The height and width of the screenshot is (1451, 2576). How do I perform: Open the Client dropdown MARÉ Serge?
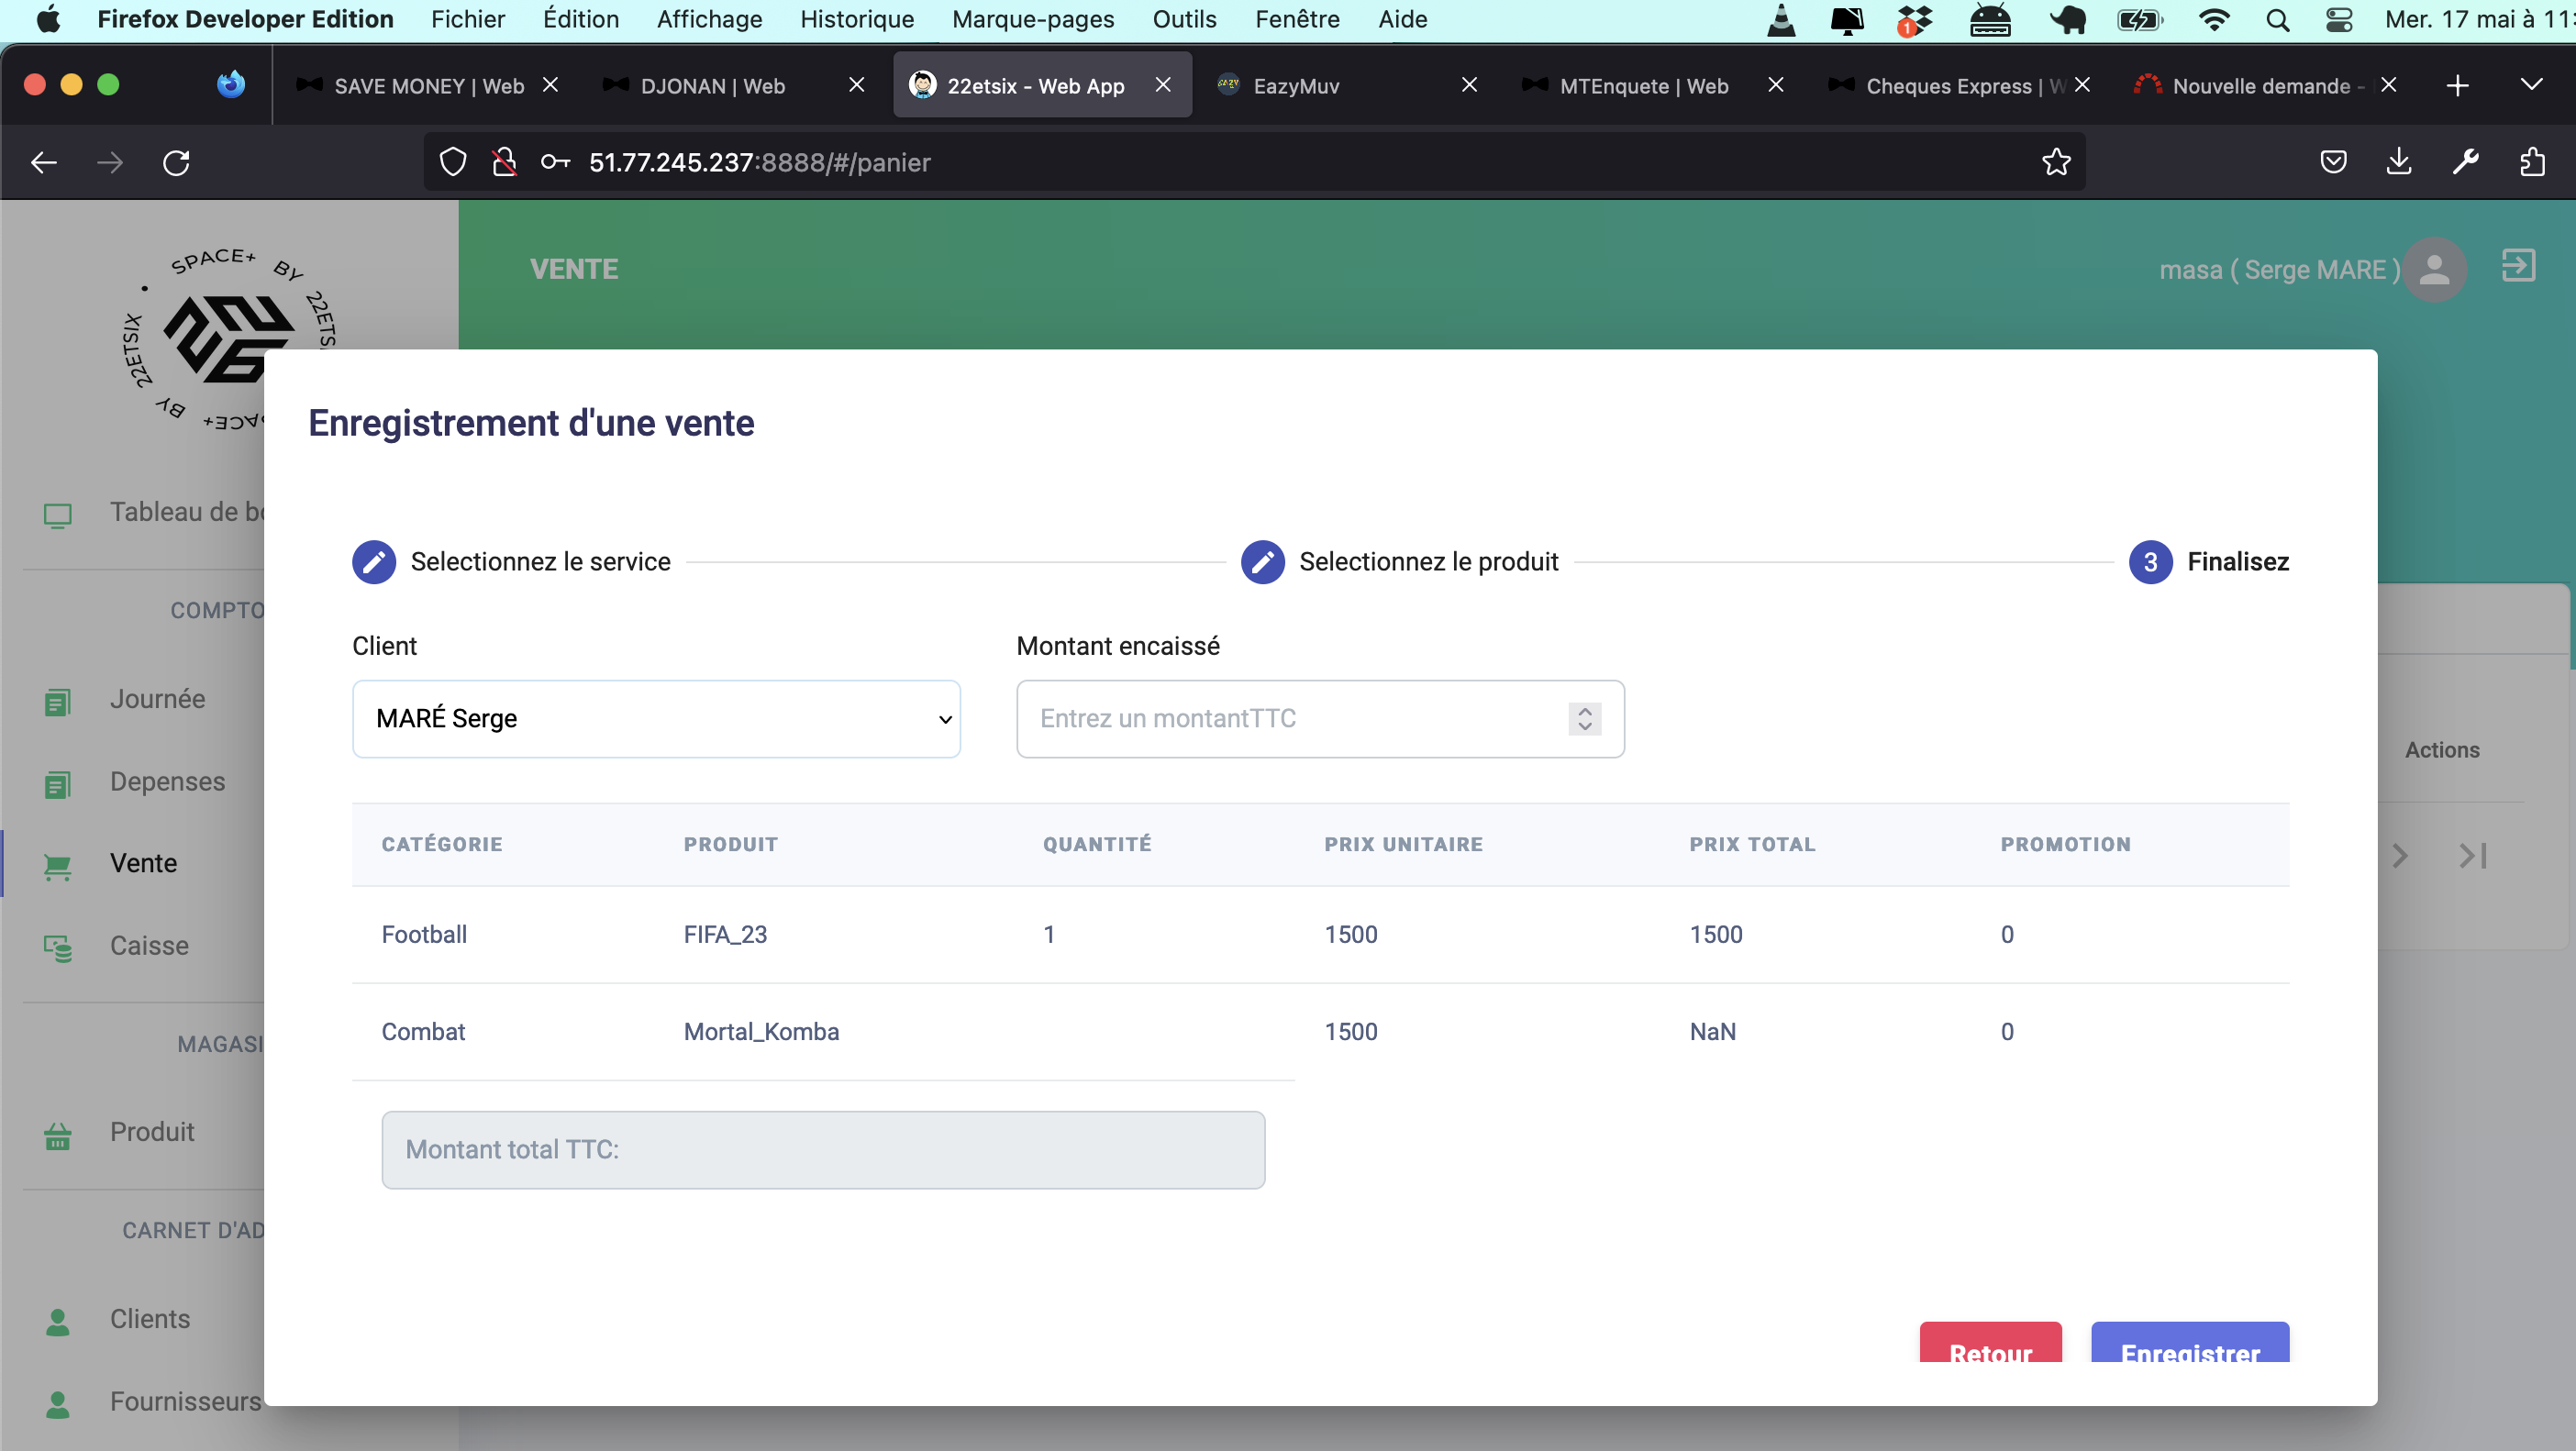click(656, 719)
